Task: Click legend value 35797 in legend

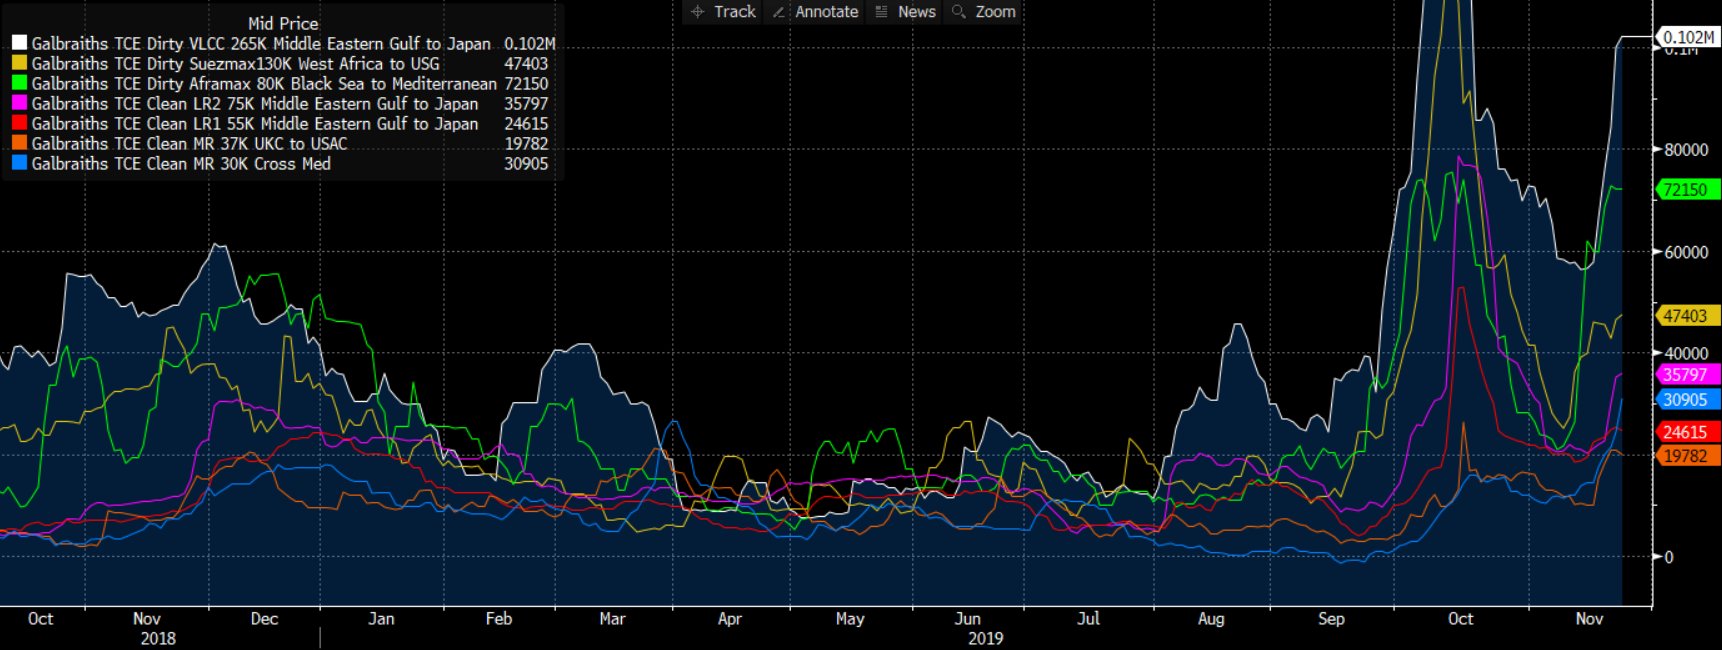Action: tap(526, 104)
